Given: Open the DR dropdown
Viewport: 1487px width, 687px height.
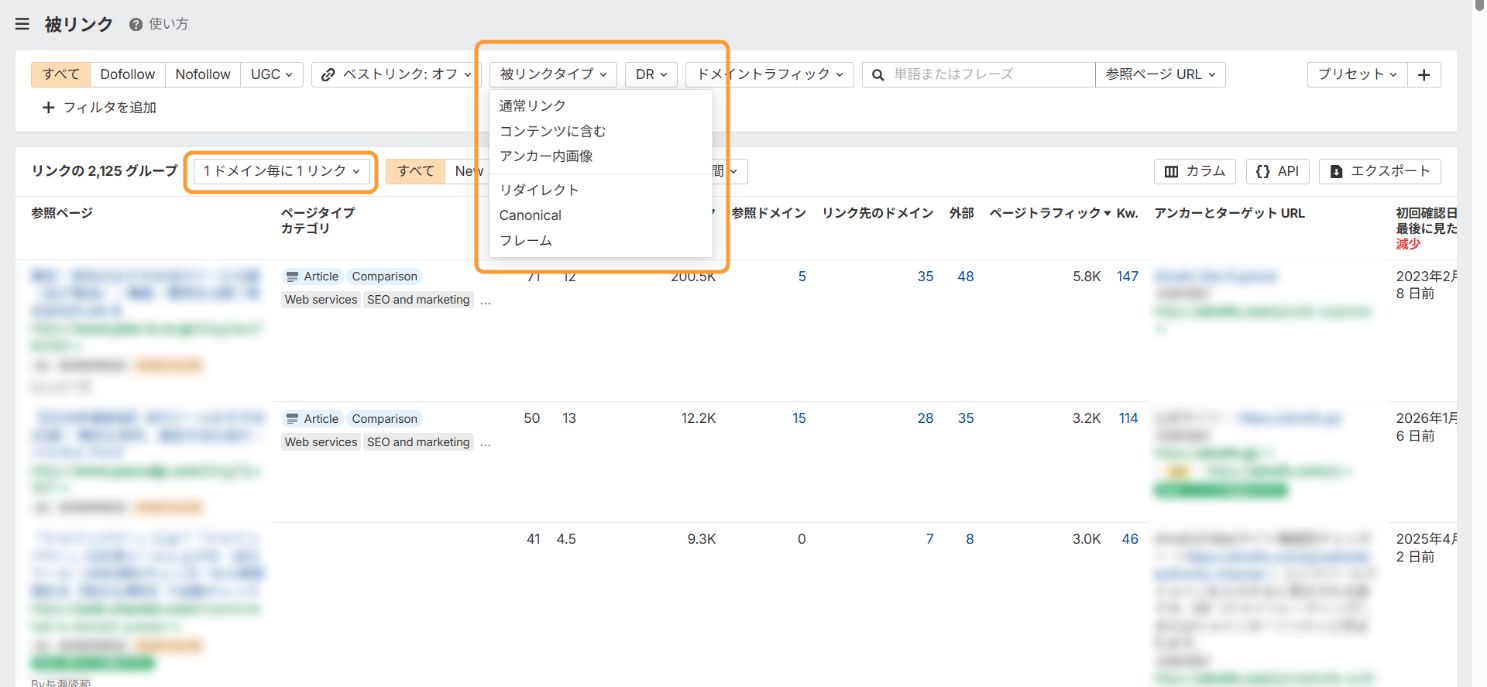Looking at the screenshot, I should [x=651, y=73].
